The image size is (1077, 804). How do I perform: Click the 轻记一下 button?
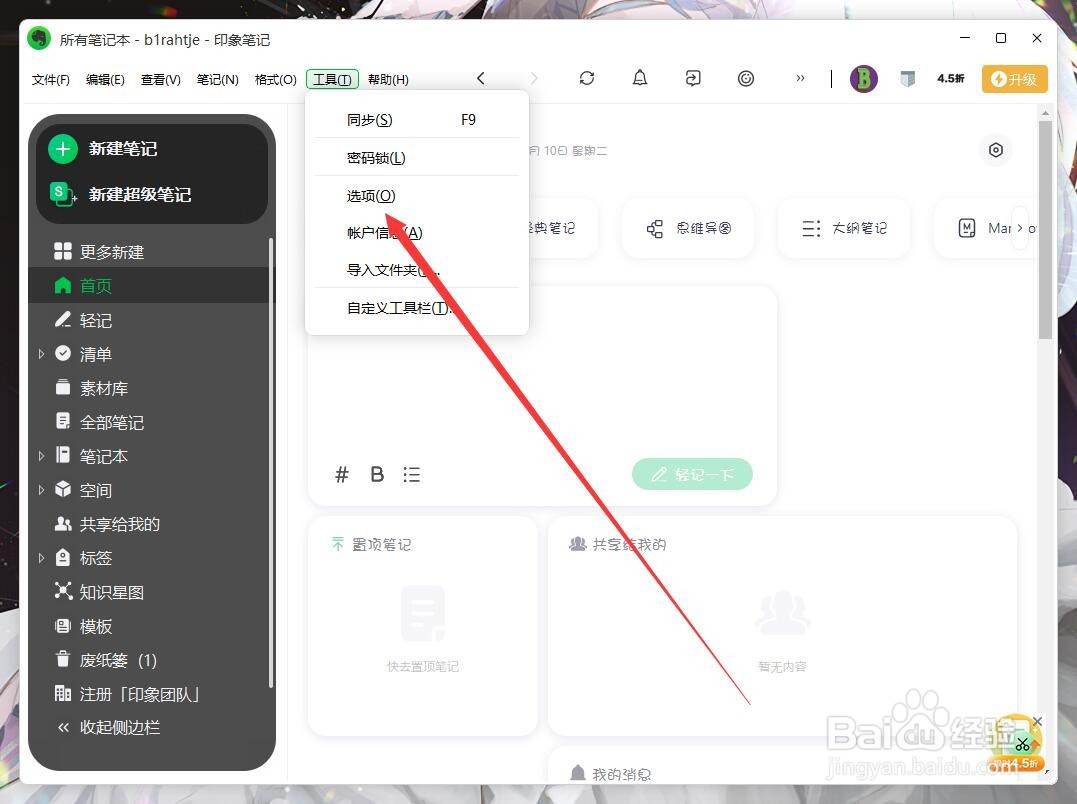click(x=692, y=474)
